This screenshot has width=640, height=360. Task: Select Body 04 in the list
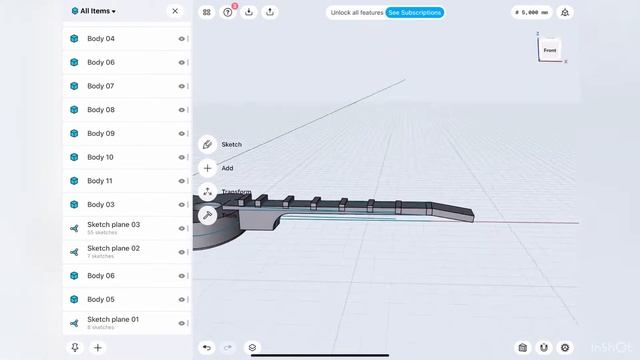127,39
